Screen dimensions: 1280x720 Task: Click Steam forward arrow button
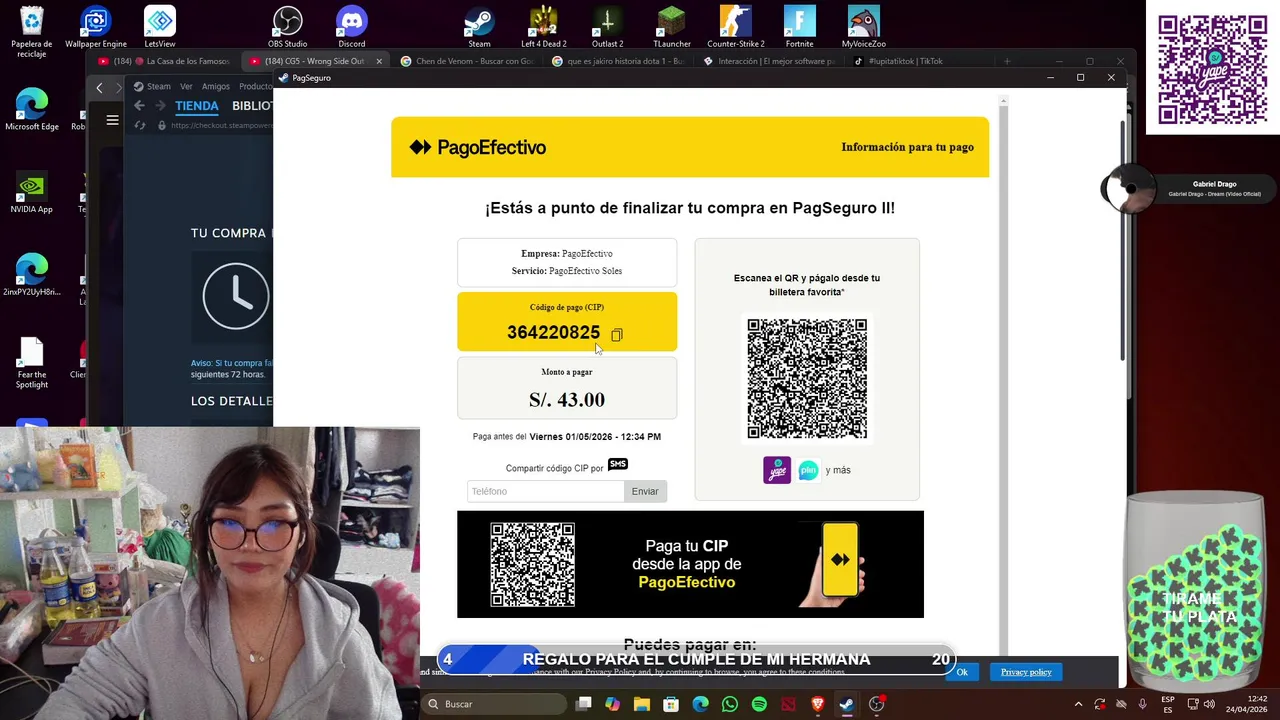point(160,106)
